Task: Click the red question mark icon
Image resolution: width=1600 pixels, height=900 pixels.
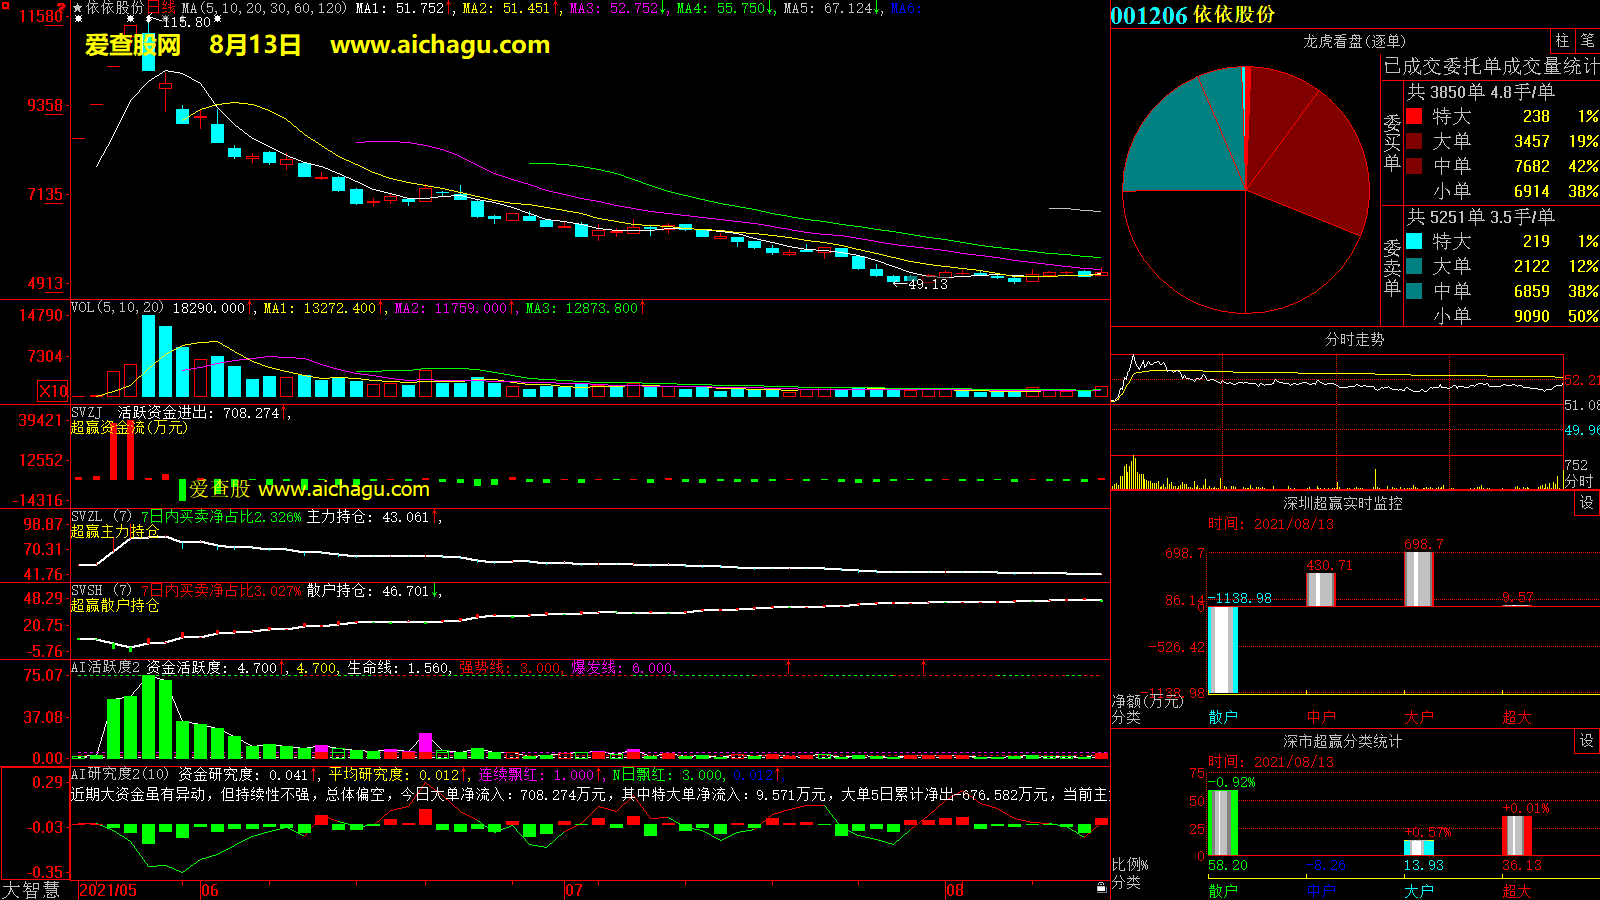Action: 62,8
